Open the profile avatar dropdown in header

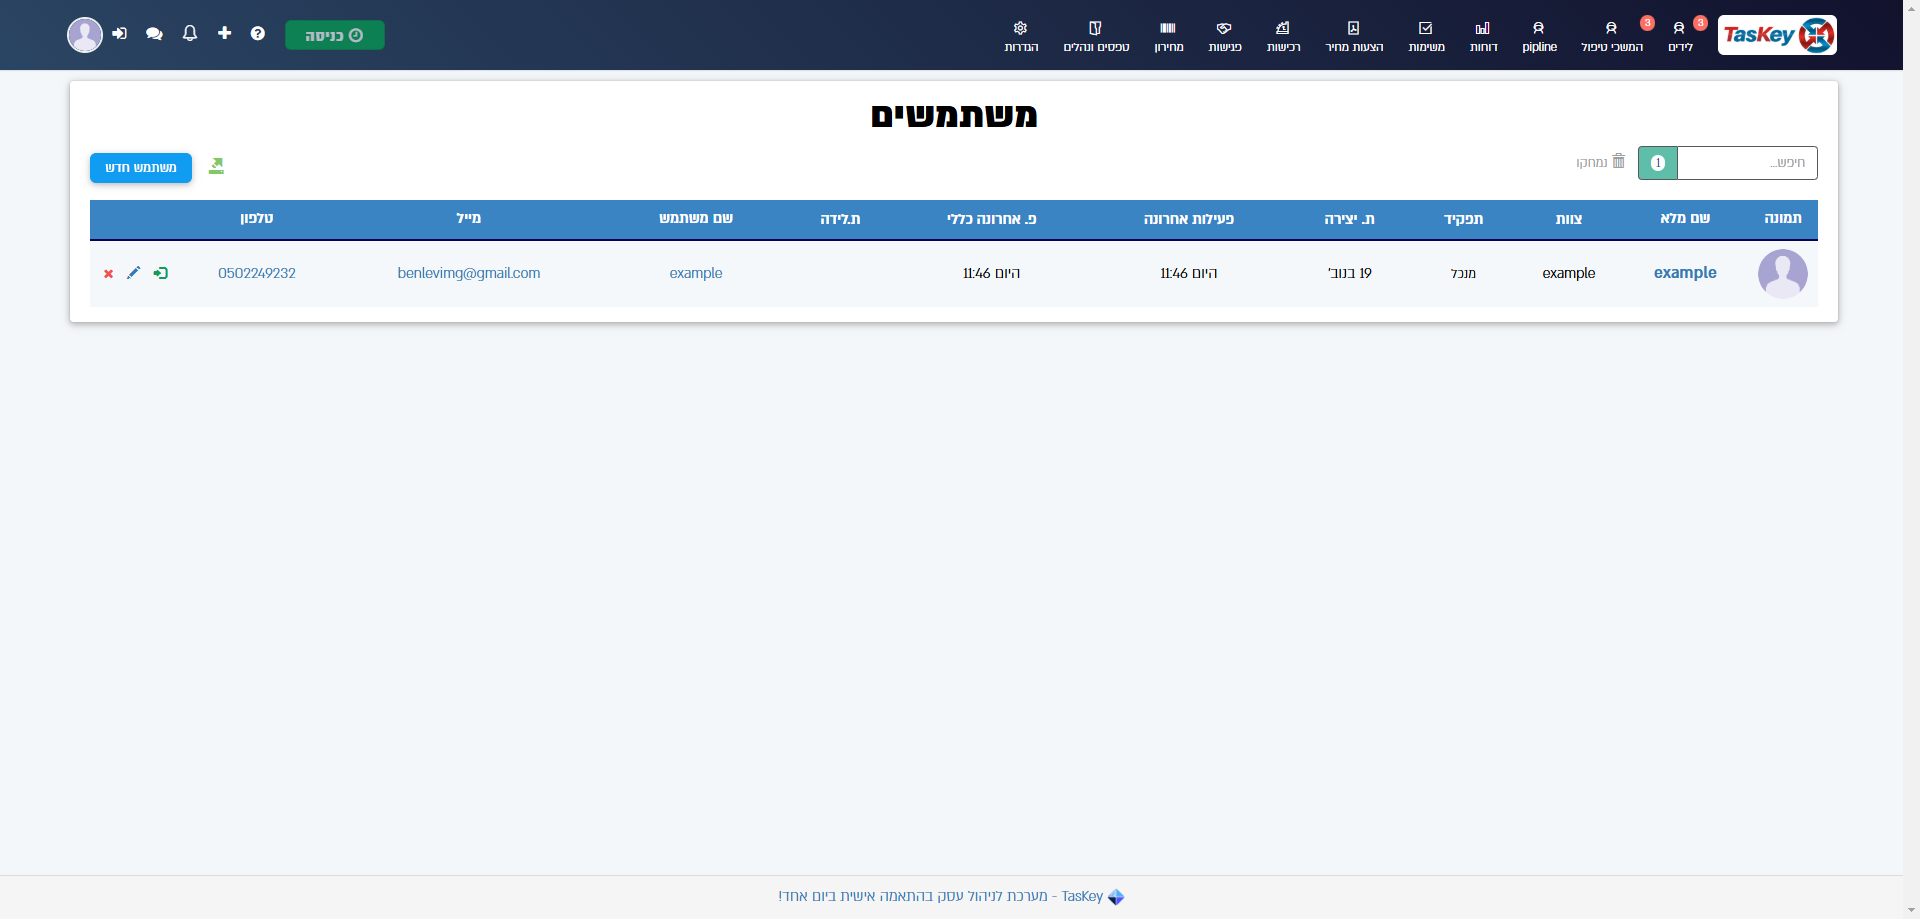[x=85, y=35]
